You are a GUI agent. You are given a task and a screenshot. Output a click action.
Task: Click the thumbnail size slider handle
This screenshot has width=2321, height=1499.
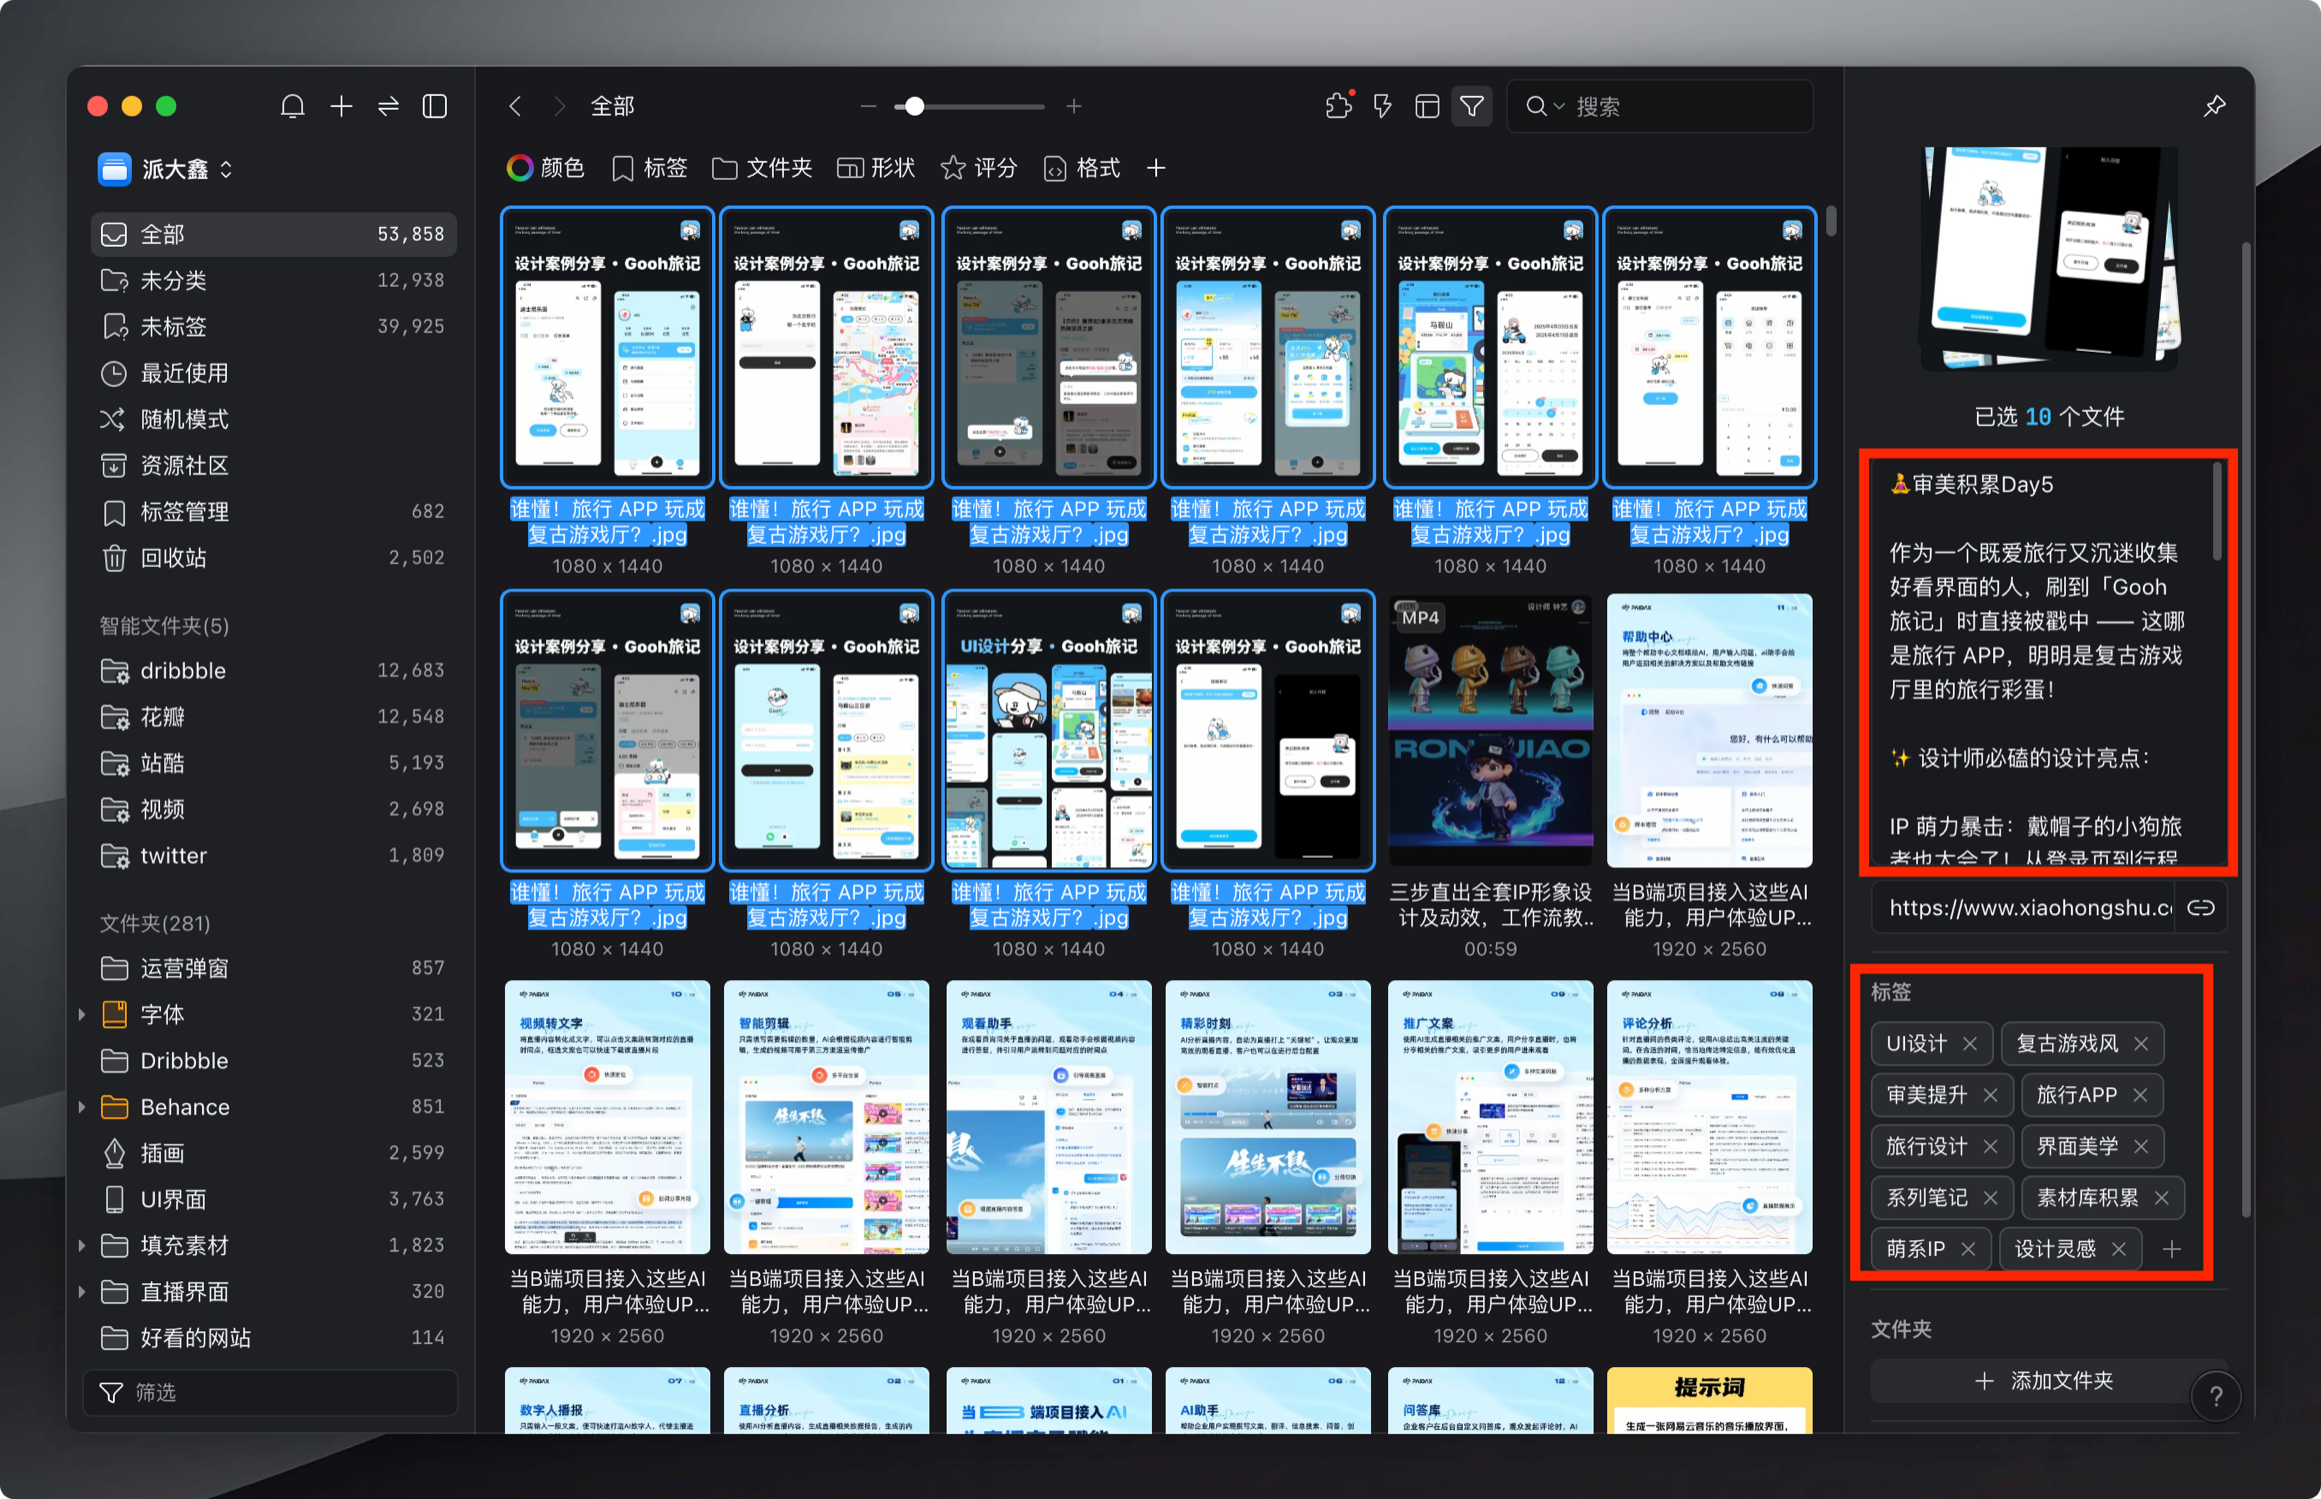pyautogui.click(x=914, y=106)
